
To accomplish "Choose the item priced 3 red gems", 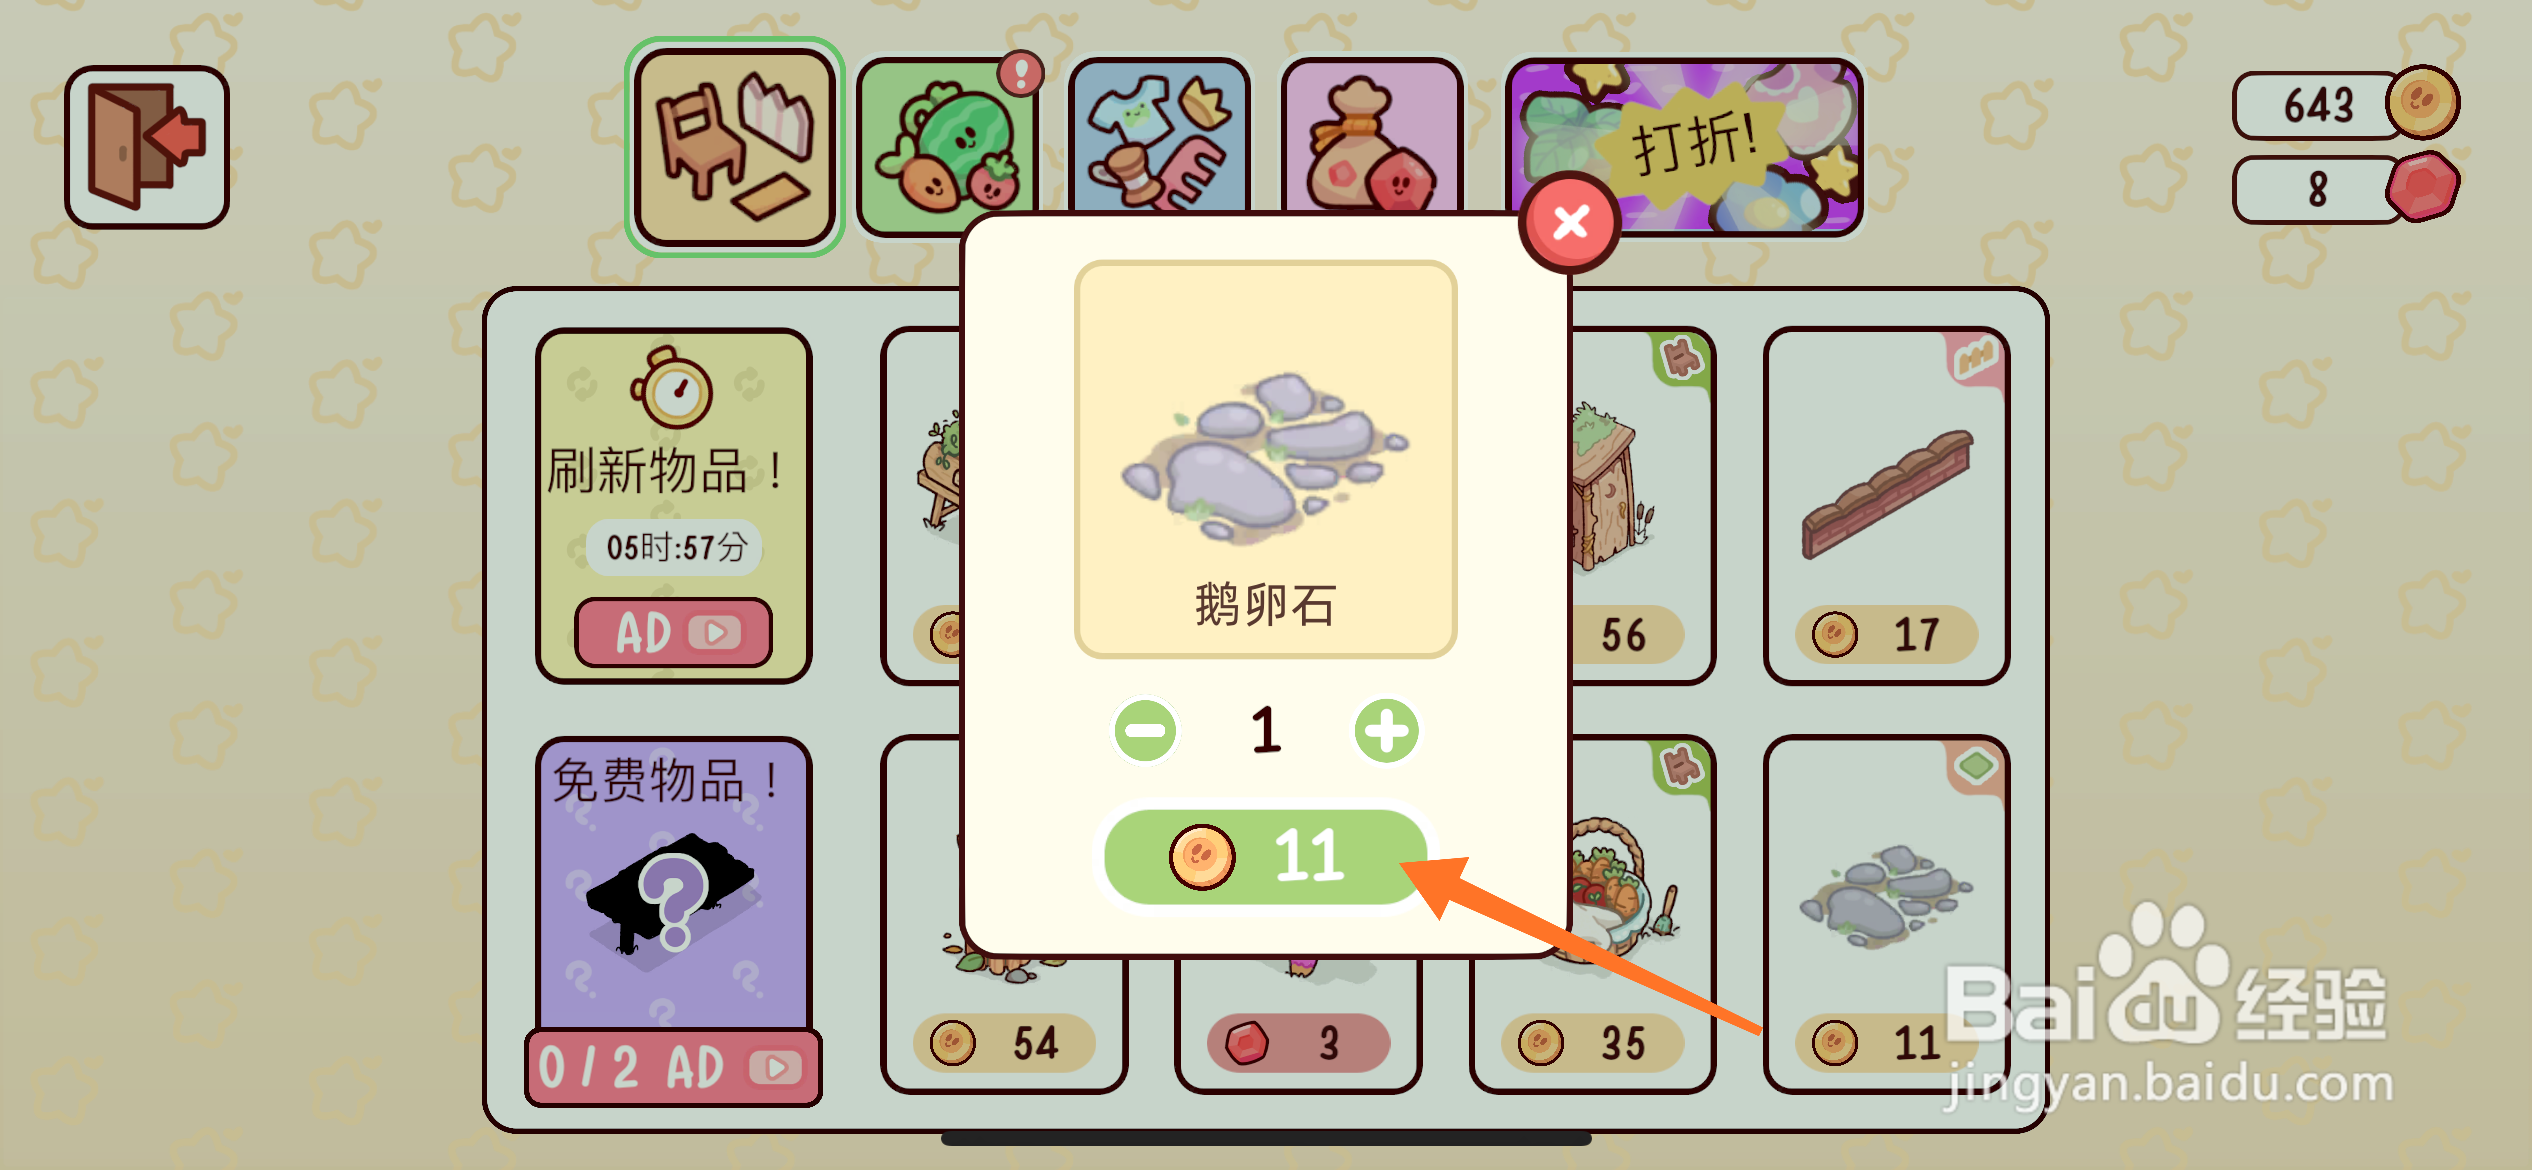I will tap(1298, 1043).
